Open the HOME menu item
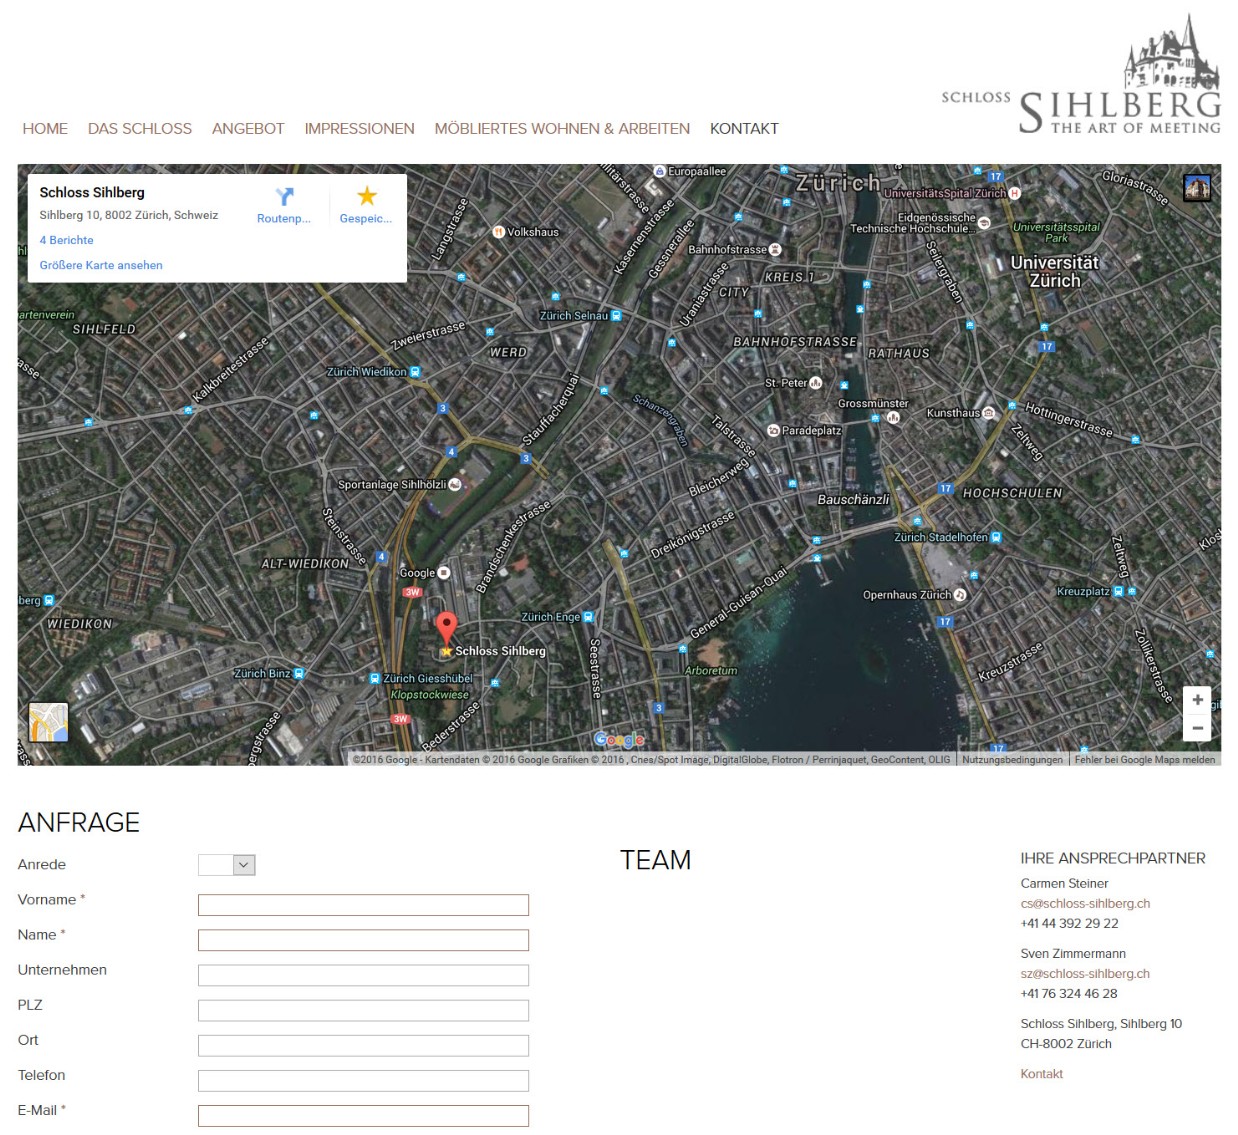The image size is (1238, 1135). [45, 129]
